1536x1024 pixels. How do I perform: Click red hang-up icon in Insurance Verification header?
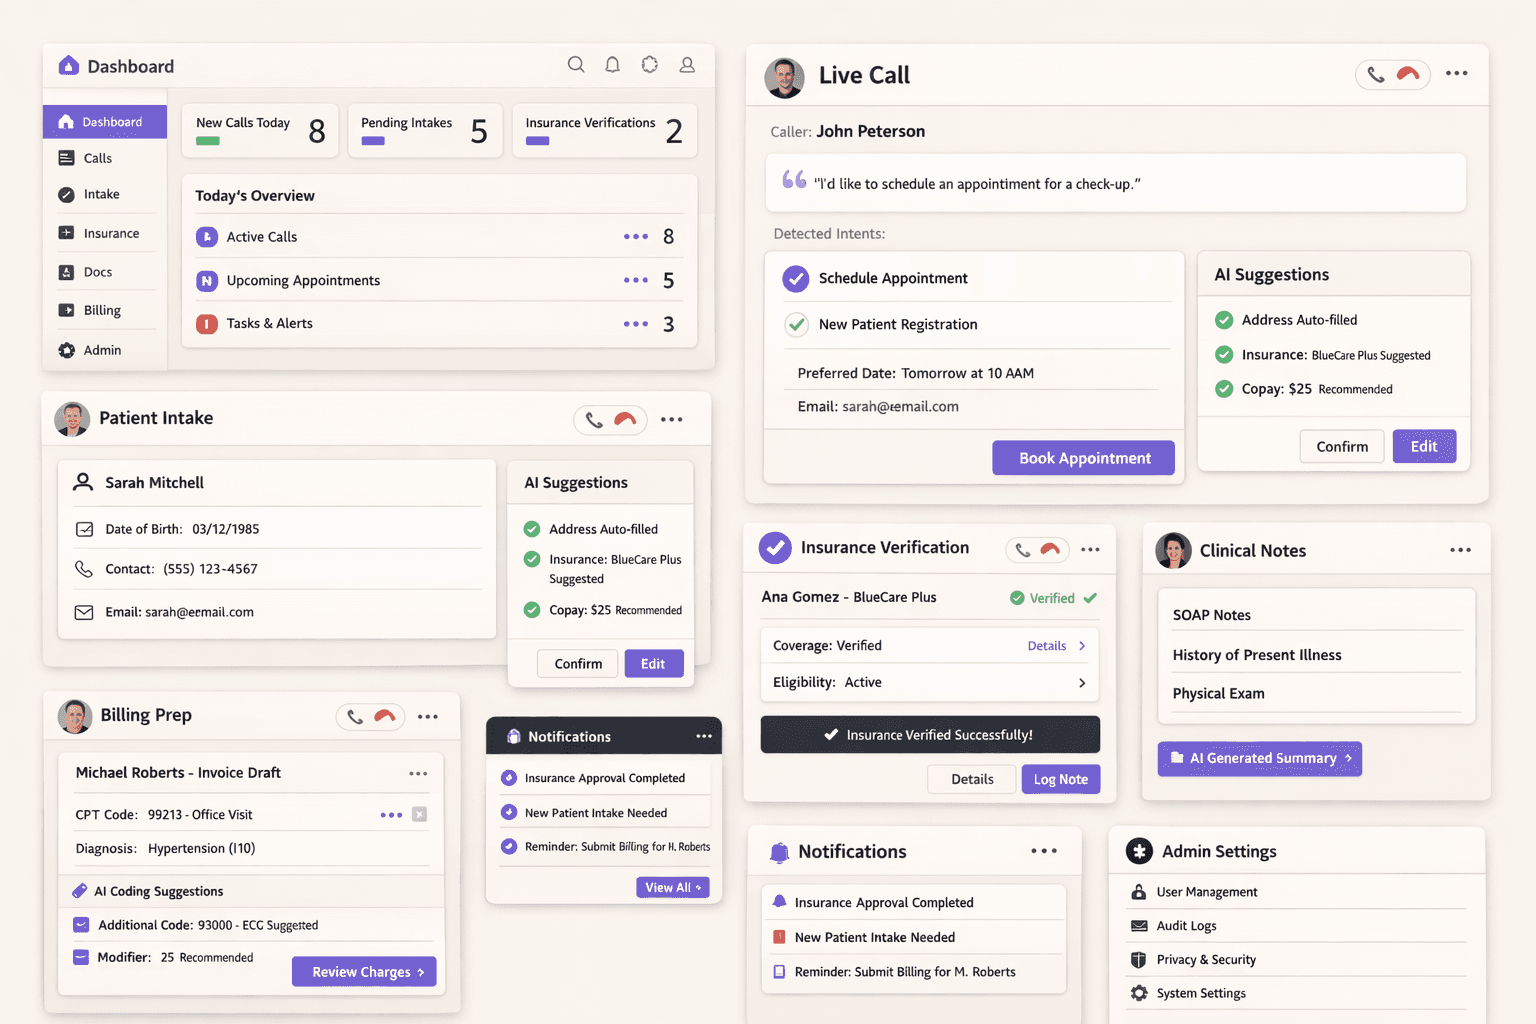pyautogui.click(x=1050, y=549)
